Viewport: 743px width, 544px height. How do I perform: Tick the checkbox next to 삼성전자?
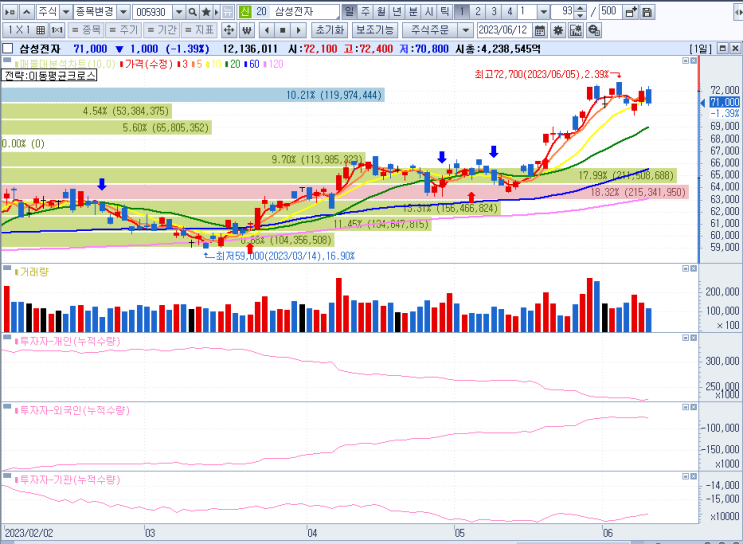tap(7, 49)
